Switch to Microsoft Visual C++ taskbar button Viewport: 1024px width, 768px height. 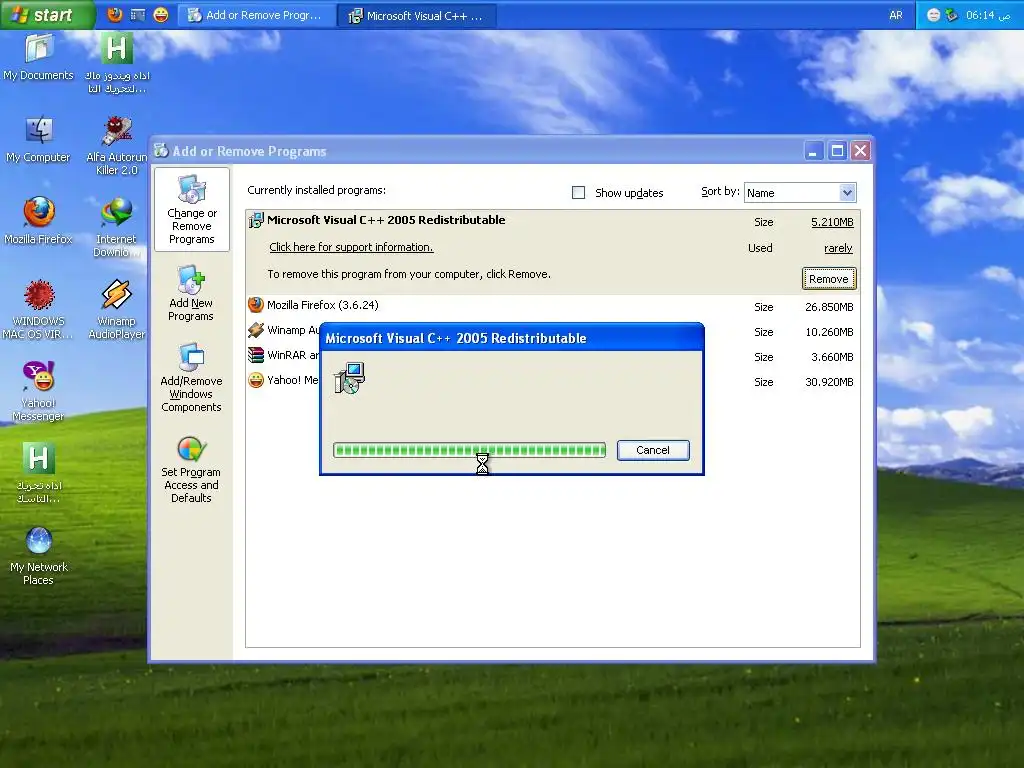click(417, 16)
